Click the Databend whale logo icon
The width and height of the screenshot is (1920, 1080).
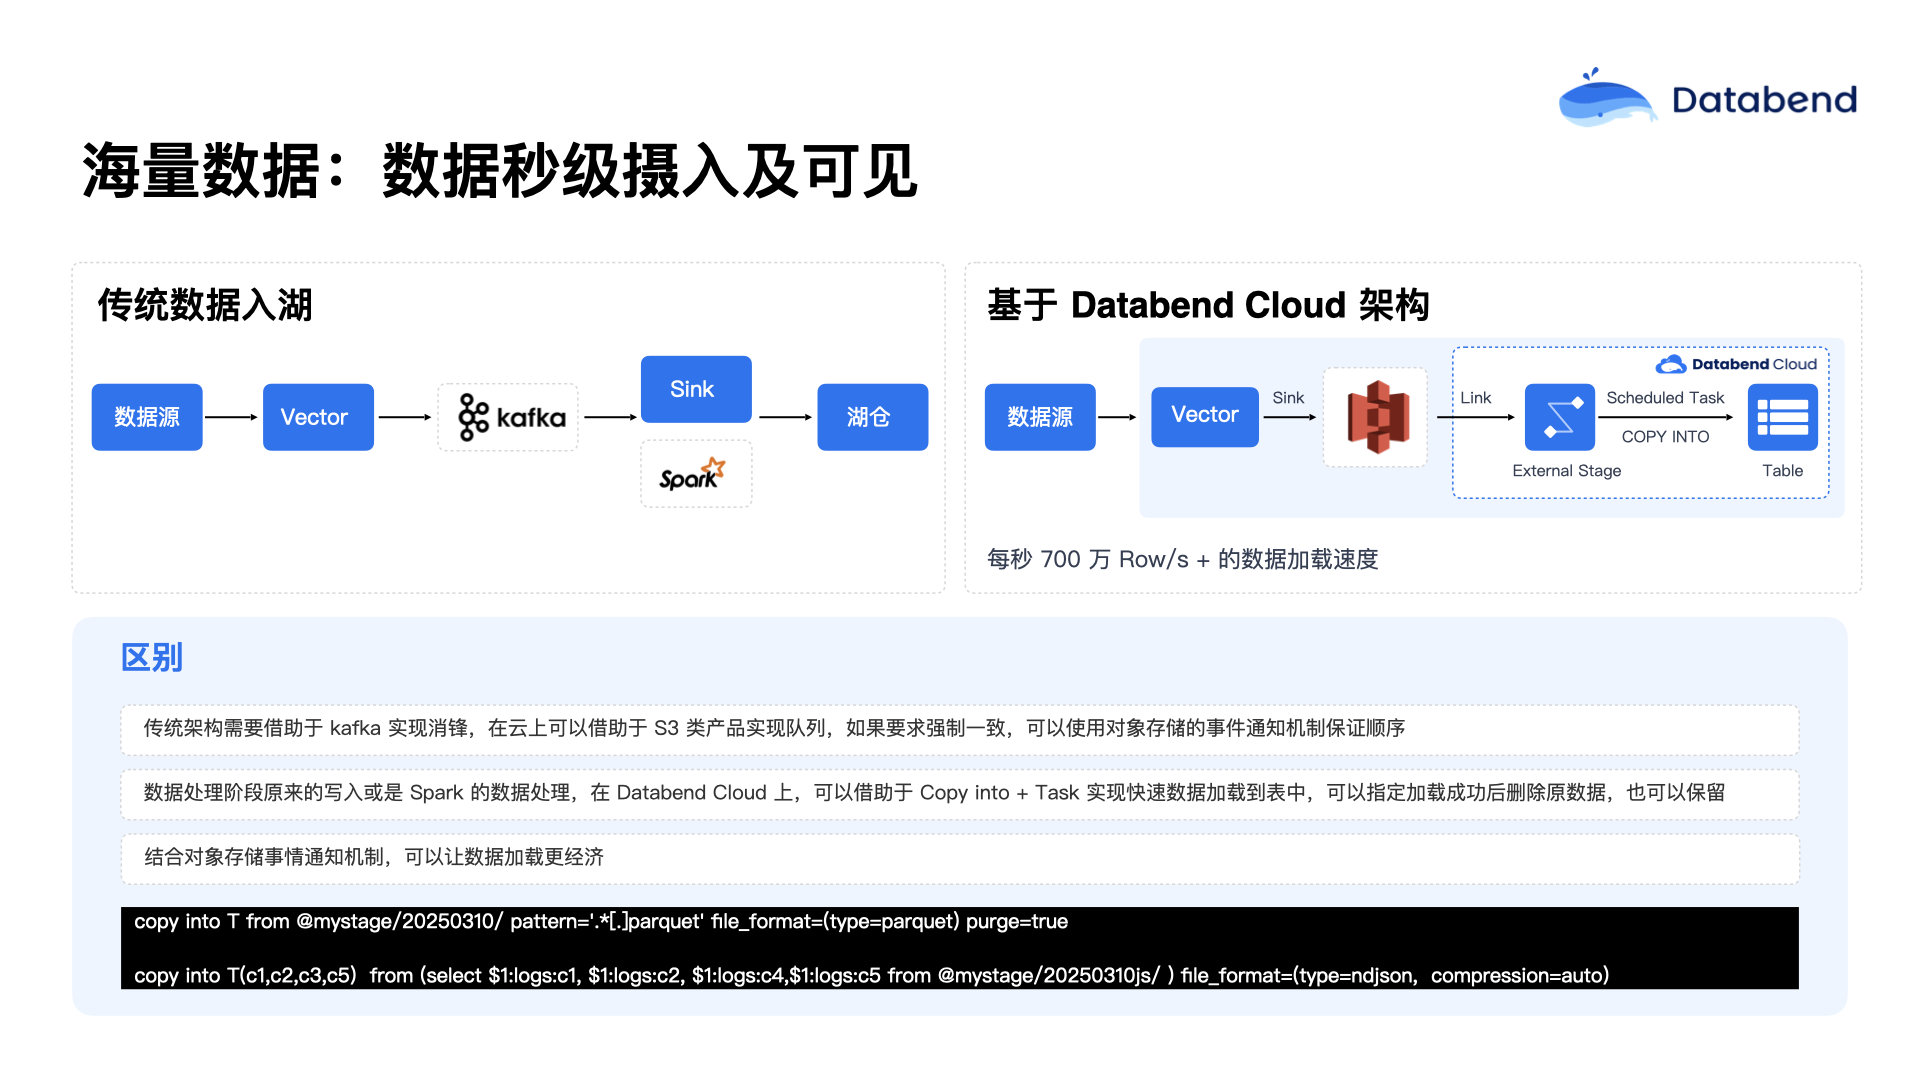tap(1607, 97)
